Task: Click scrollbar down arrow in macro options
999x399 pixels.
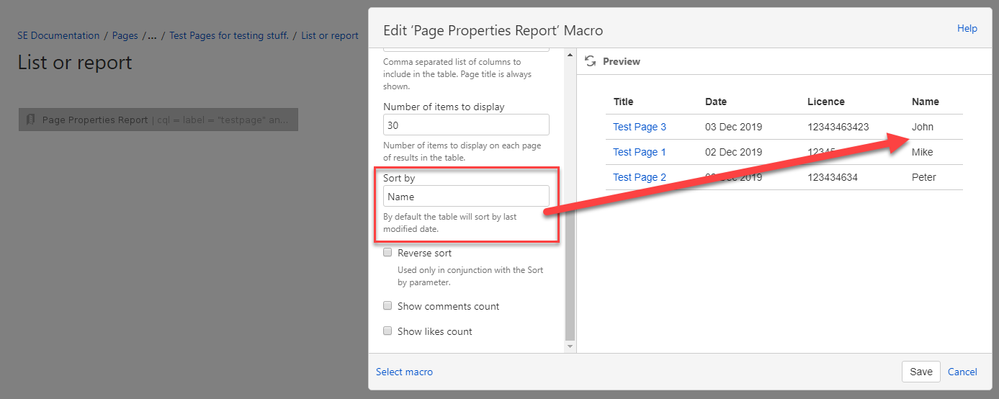Action: coord(570,347)
